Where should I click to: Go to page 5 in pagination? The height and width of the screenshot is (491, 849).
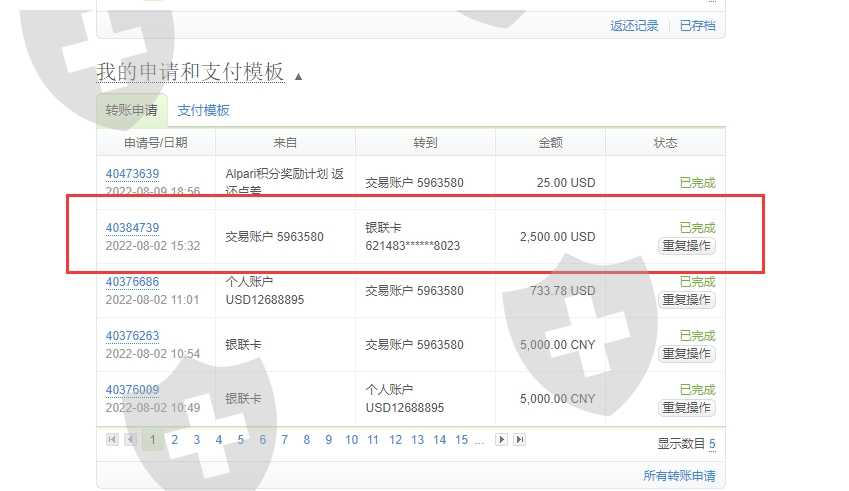240,440
